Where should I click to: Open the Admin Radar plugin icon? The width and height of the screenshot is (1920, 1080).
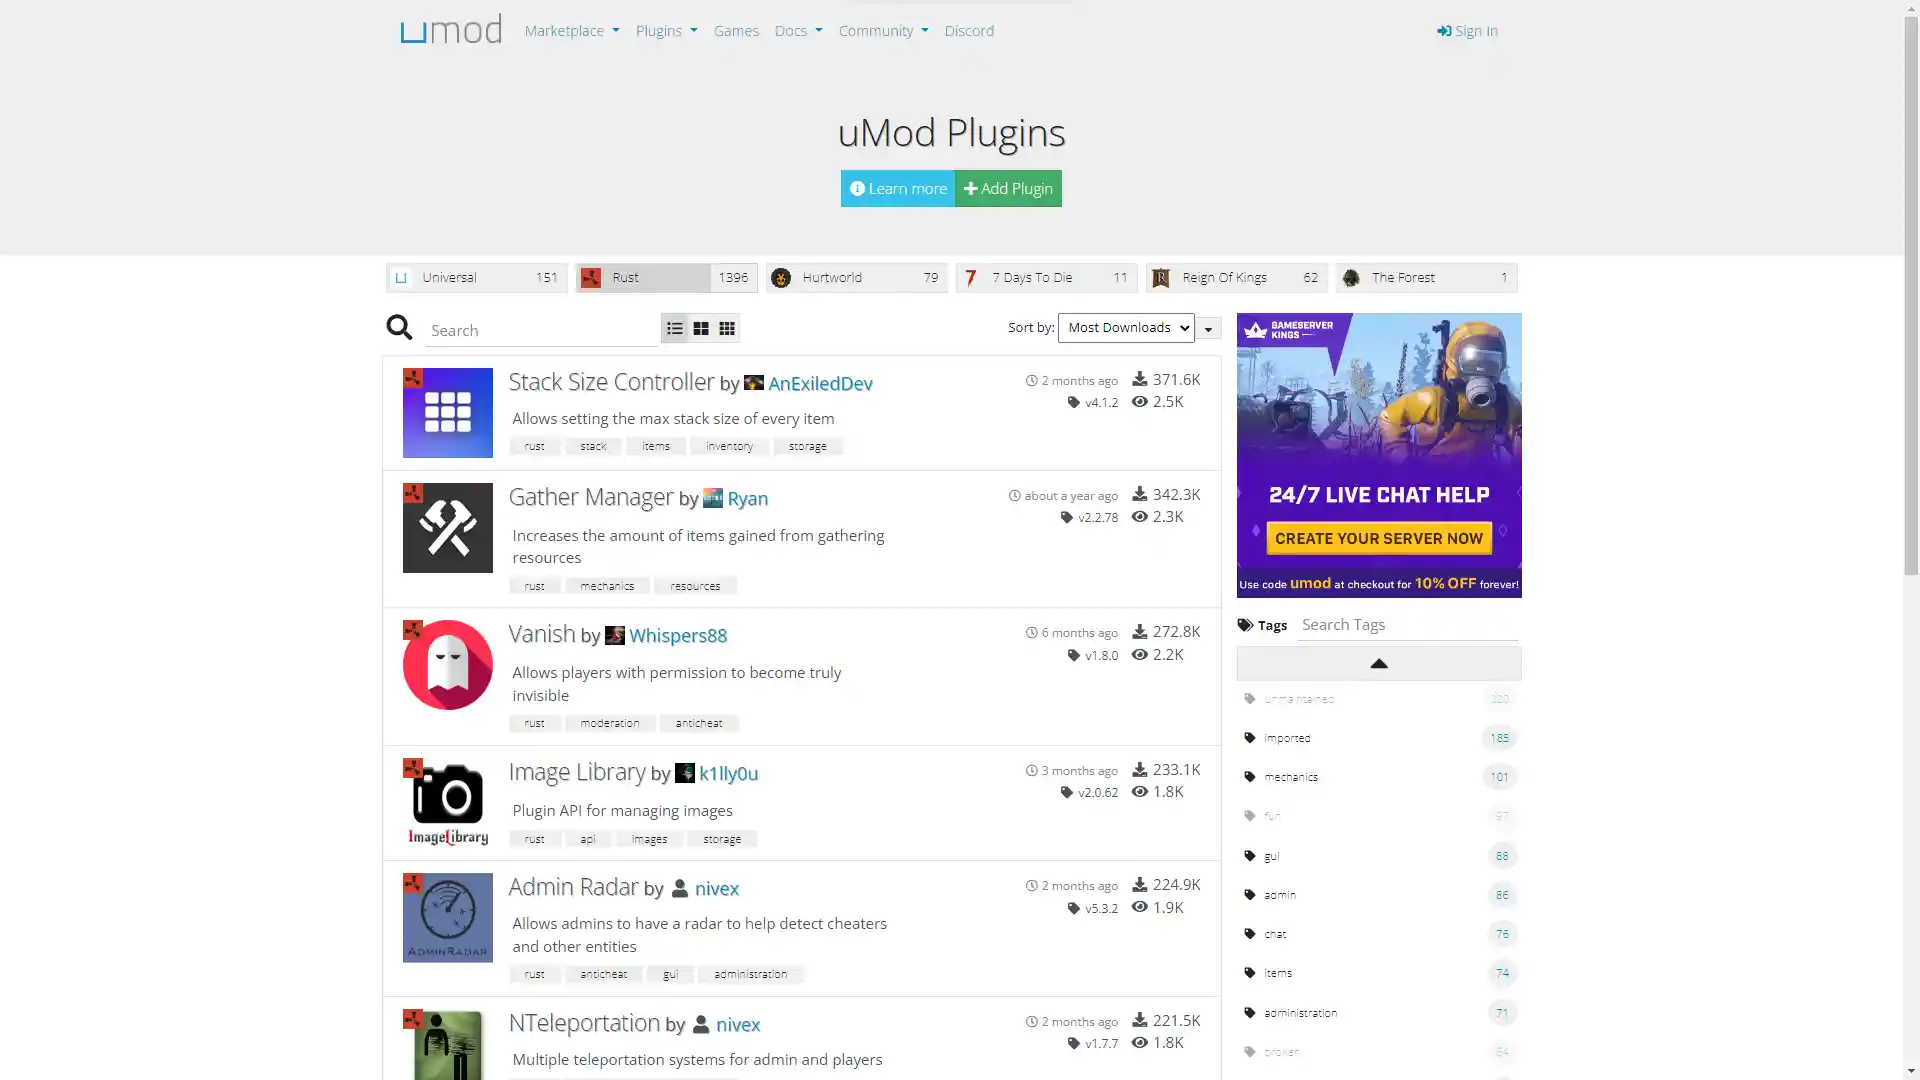[447, 918]
